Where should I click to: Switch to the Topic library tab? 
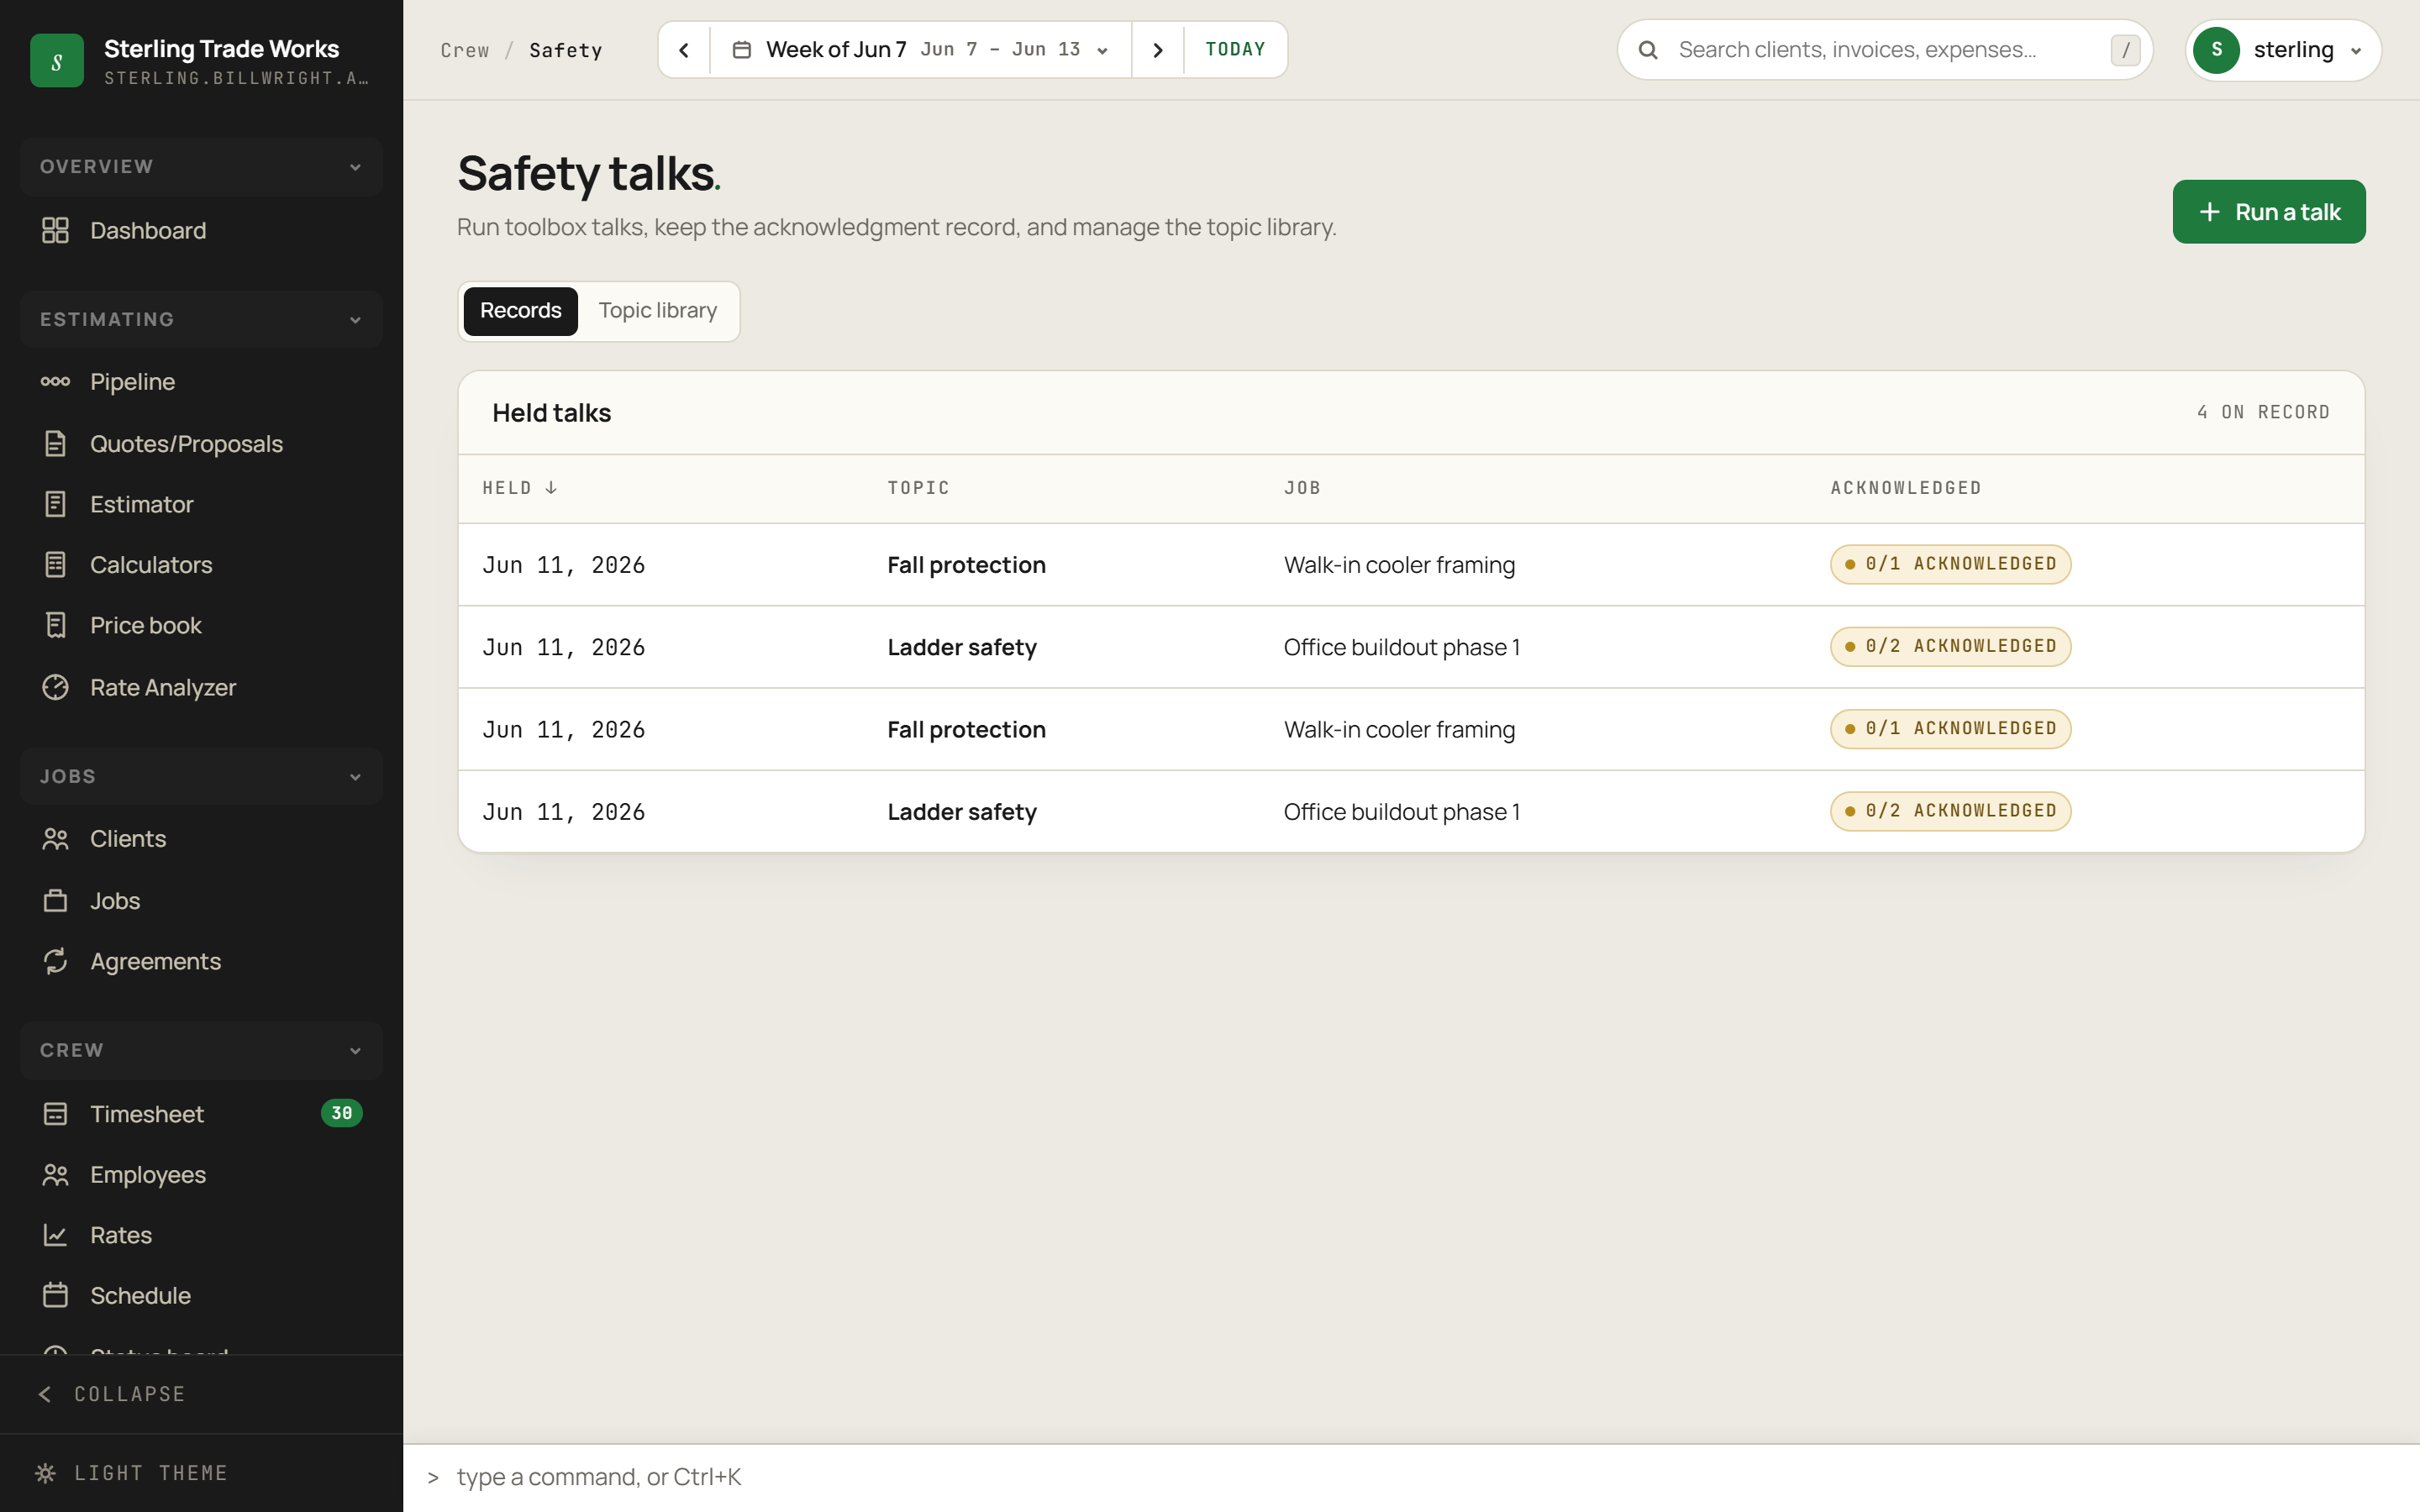click(658, 311)
